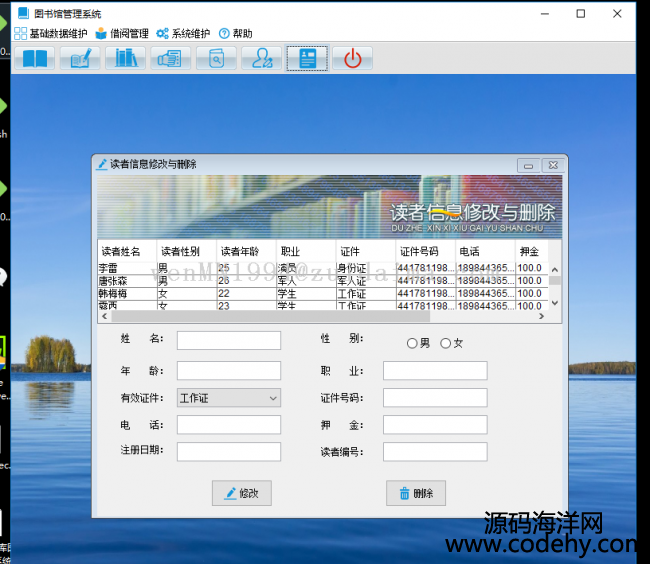The image size is (650, 564).
Task: Select the 女 radio button
Action: click(x=446, y=344)
